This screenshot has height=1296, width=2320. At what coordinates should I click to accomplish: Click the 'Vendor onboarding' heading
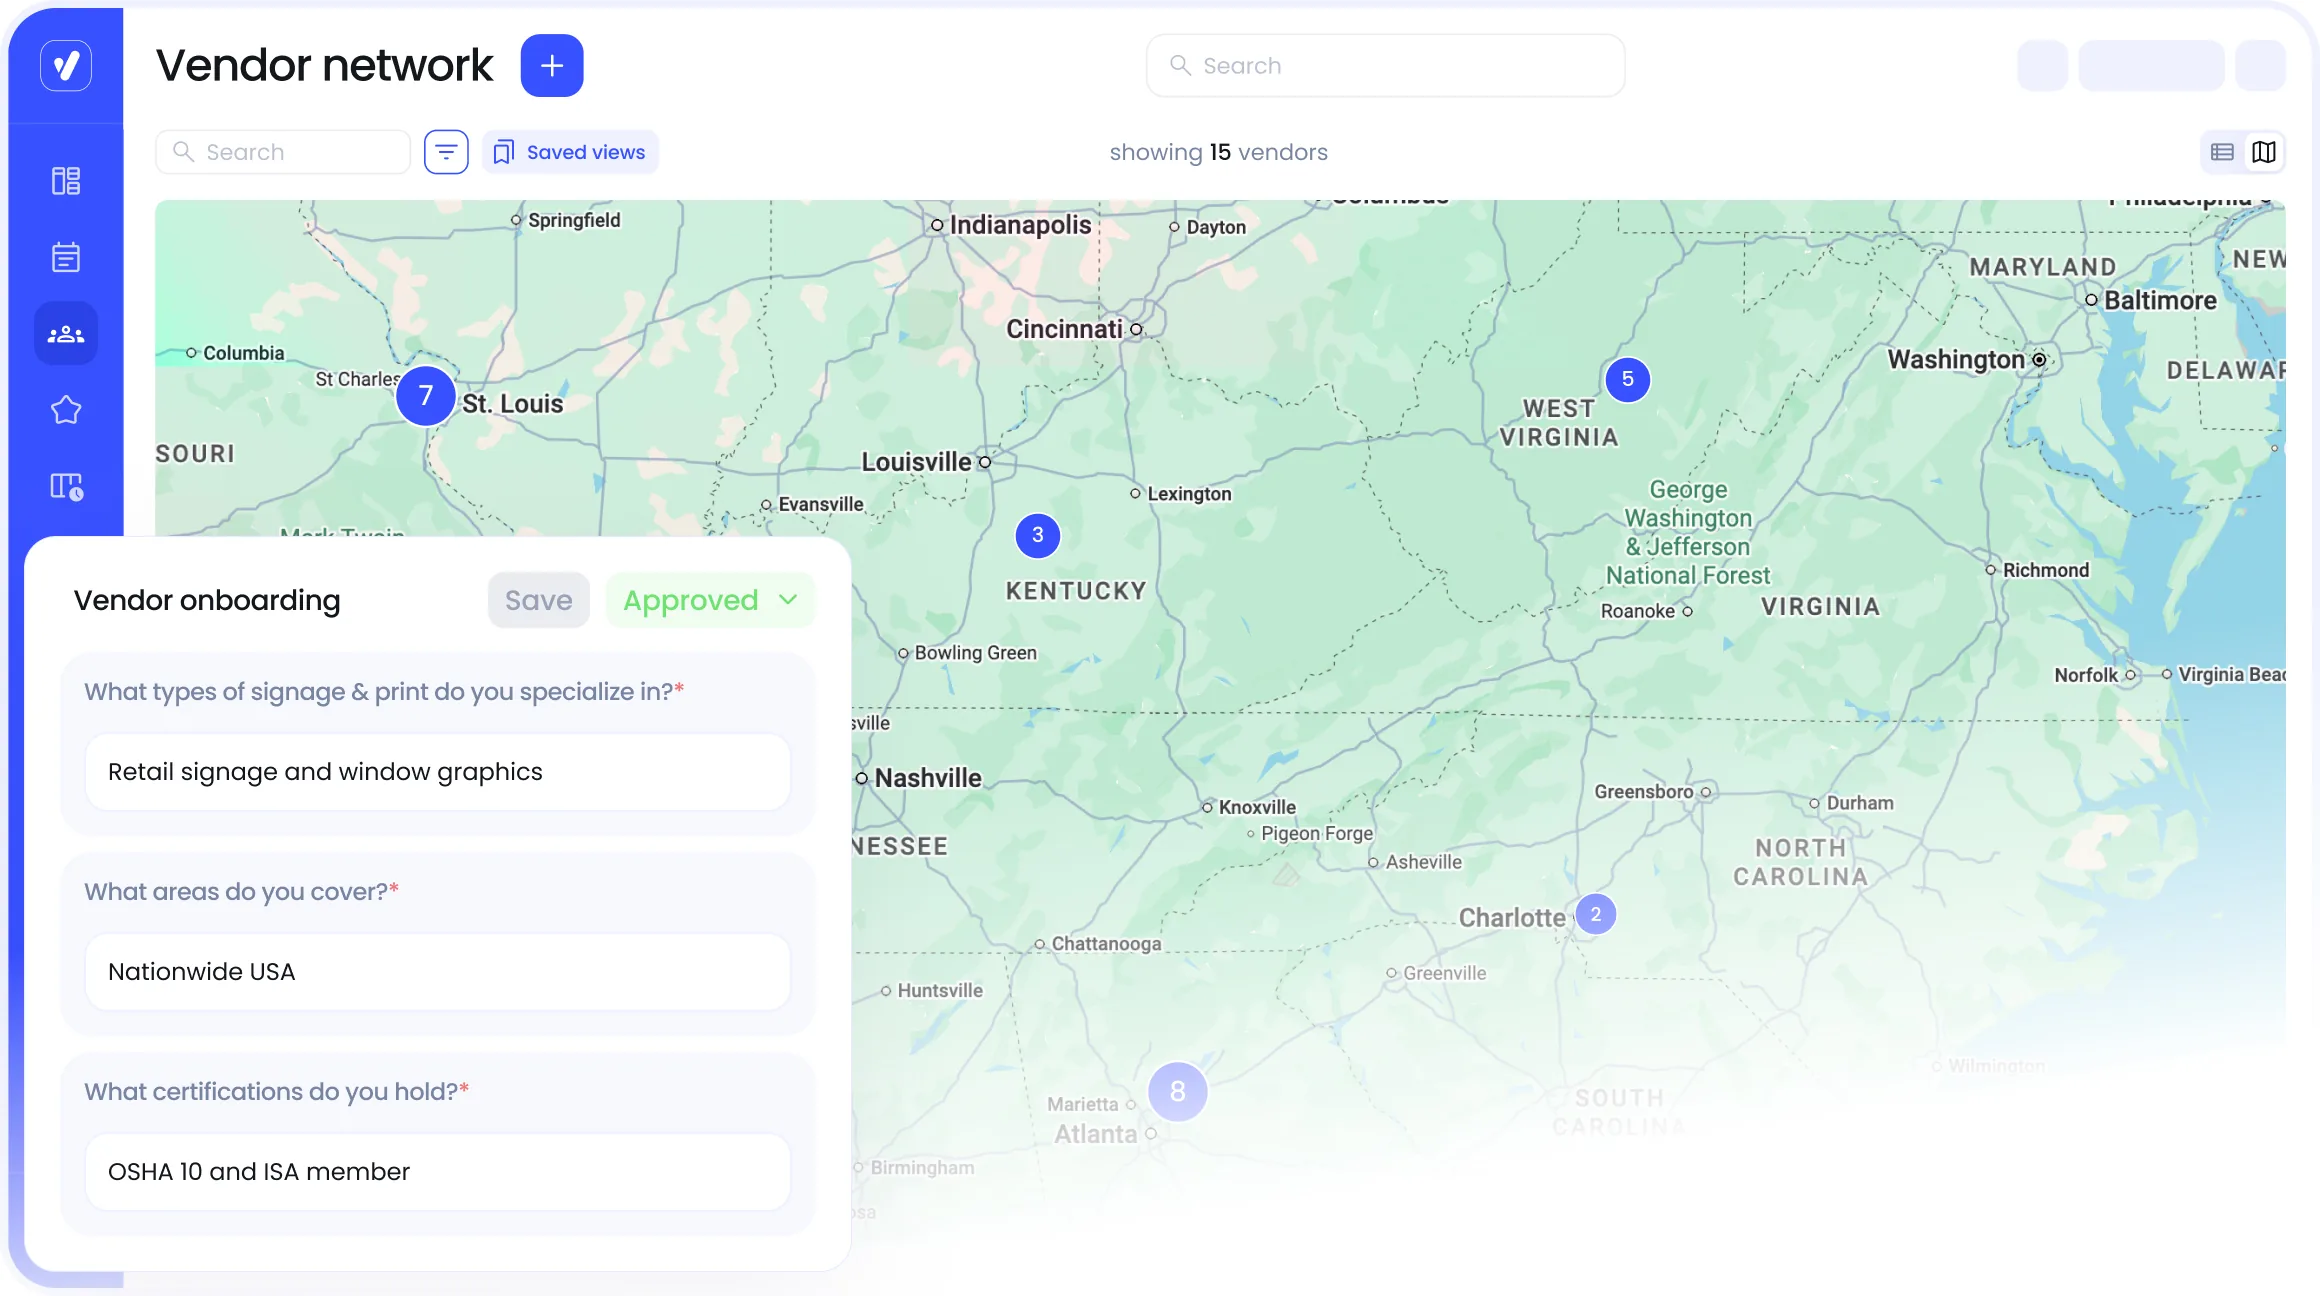tap(207, 600)
